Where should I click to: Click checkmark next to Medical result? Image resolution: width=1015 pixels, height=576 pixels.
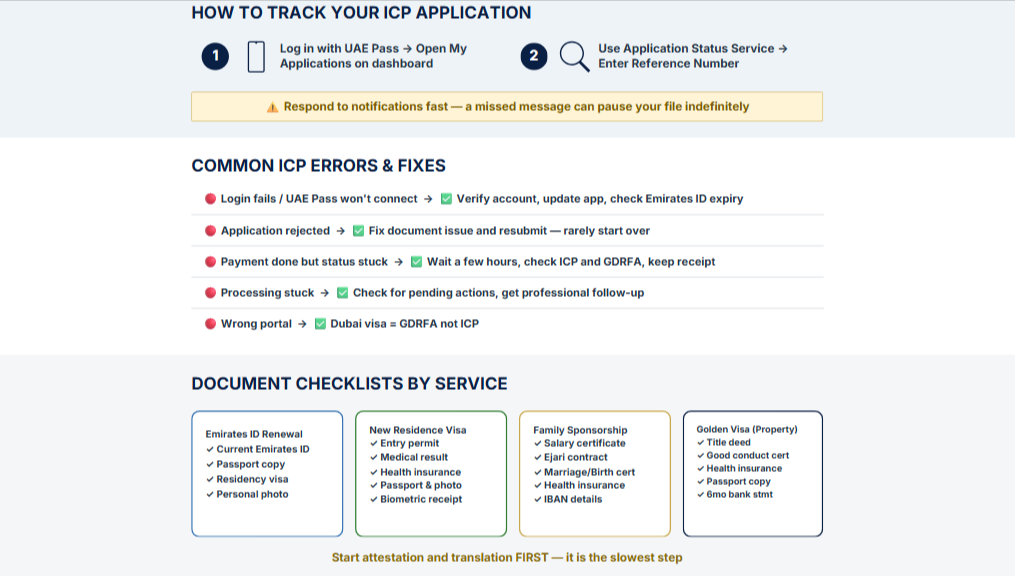374,457
